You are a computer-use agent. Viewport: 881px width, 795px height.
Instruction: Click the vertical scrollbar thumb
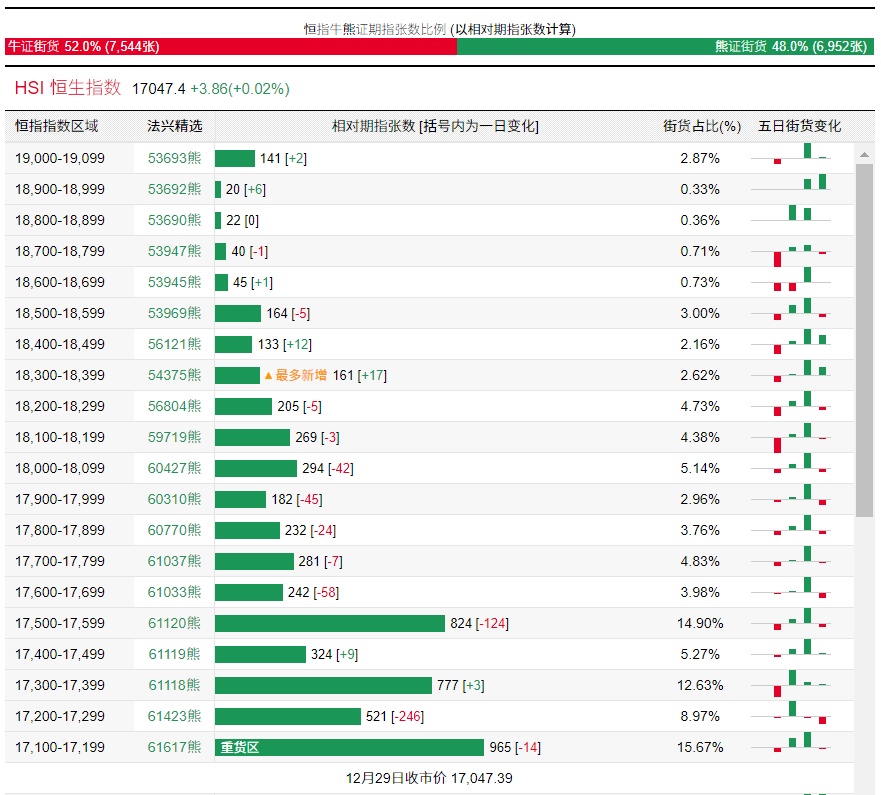point(865,340)
